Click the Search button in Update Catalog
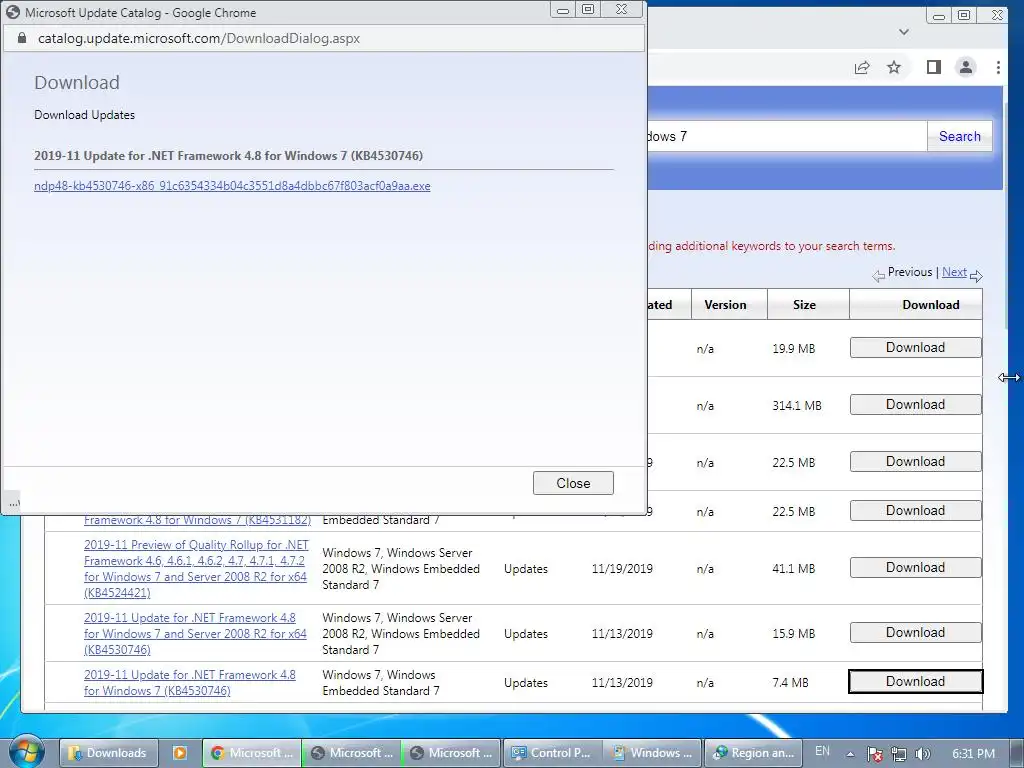 pyautogui.click(x=959, y=136)
